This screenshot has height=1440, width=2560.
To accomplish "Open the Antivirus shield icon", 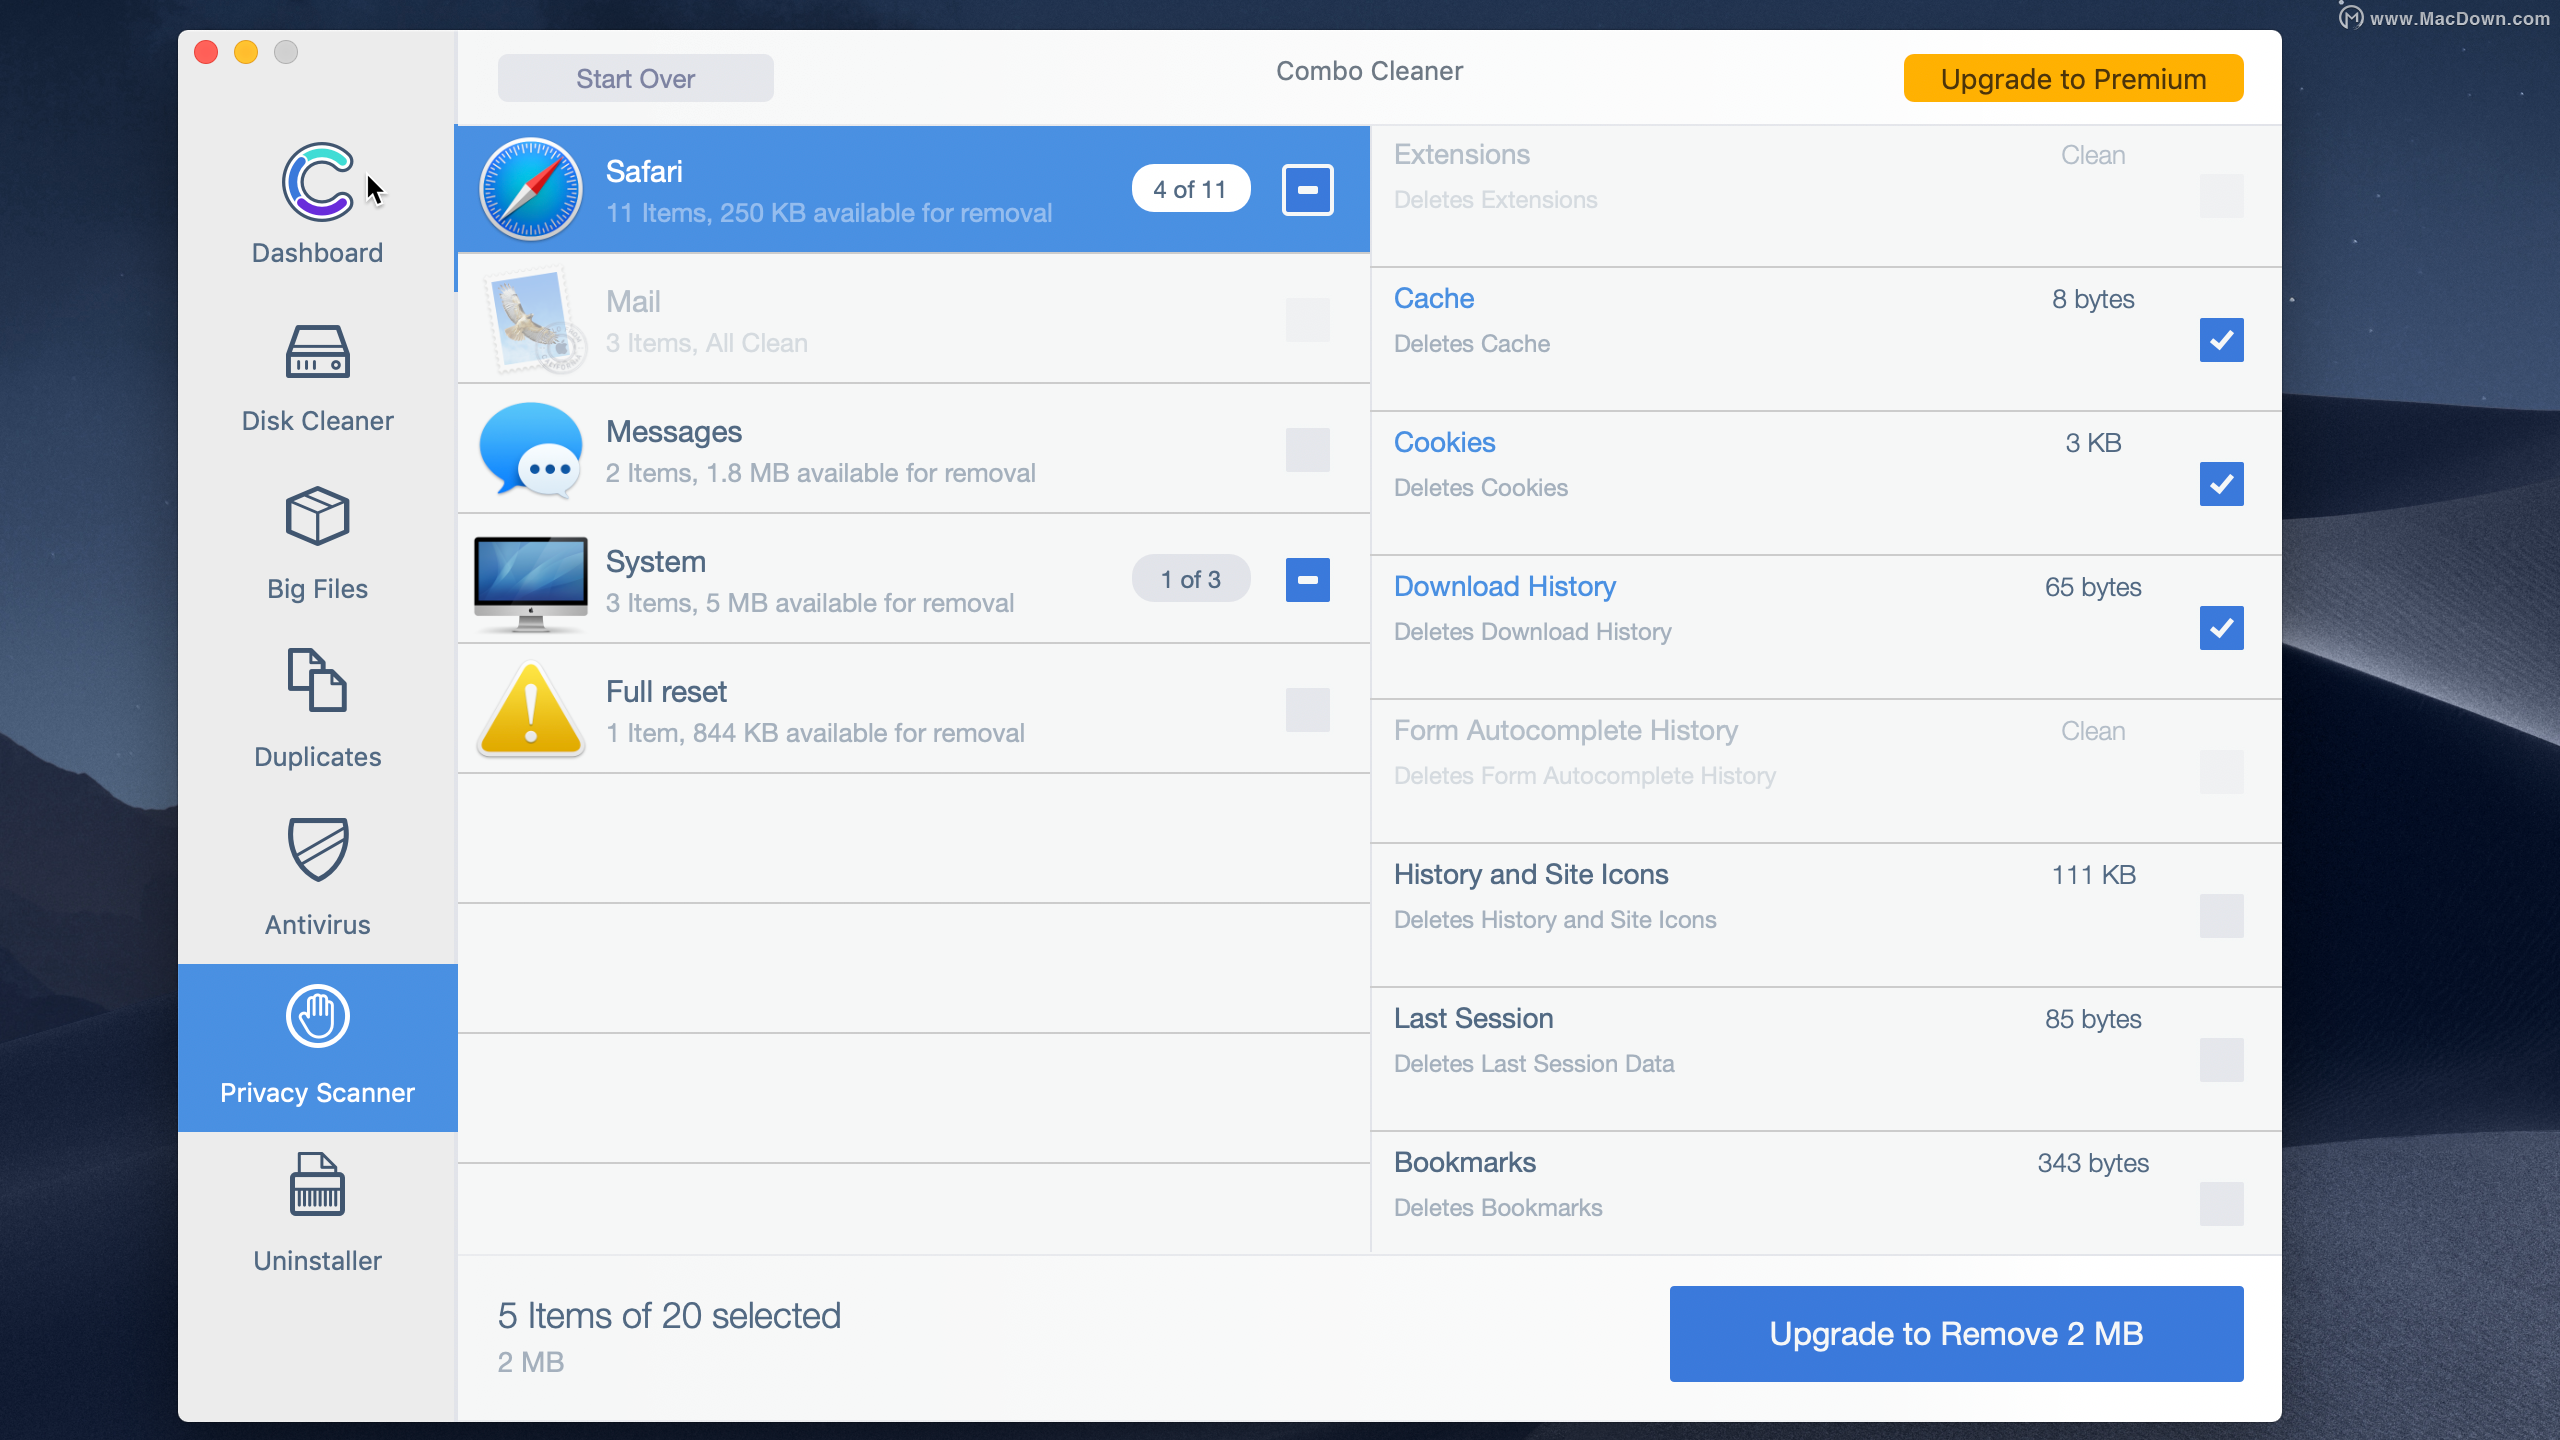I will point(318,849).
